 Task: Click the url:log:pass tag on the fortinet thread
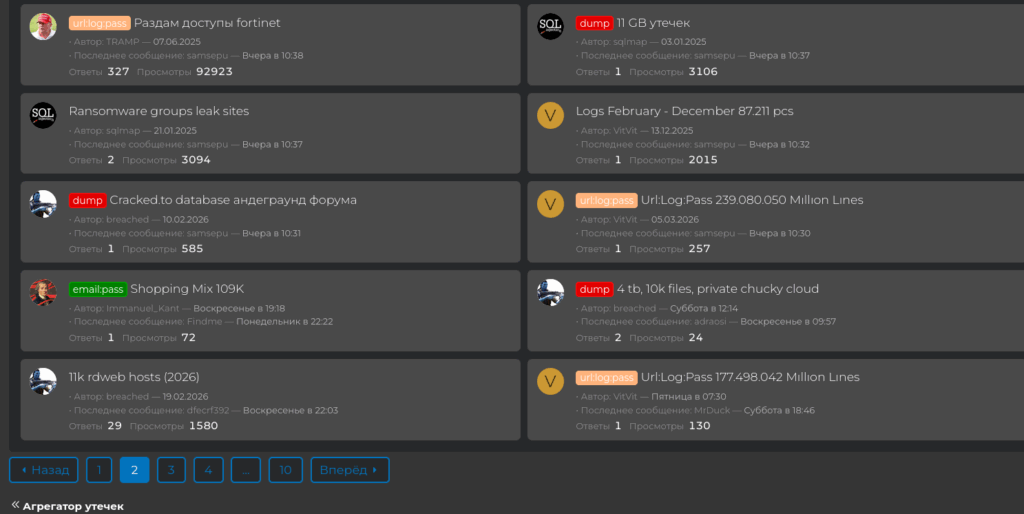(x=99, y=23)
